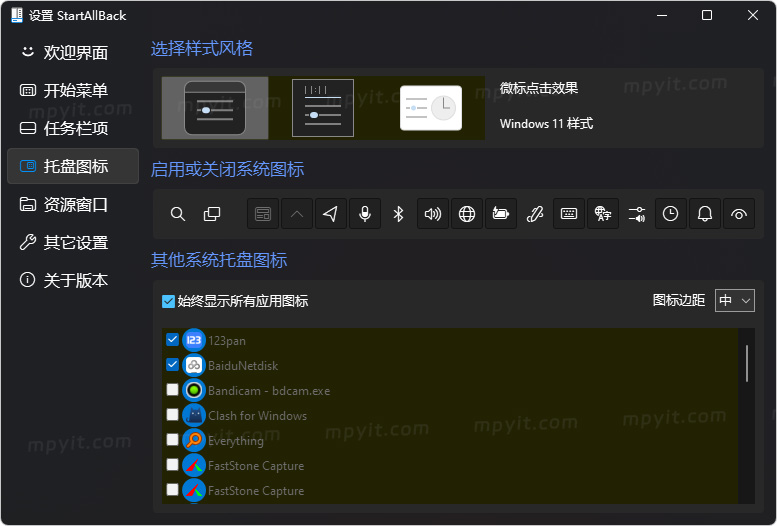
Task: Open the 关于版本 about page
Action: coord(73,280)
